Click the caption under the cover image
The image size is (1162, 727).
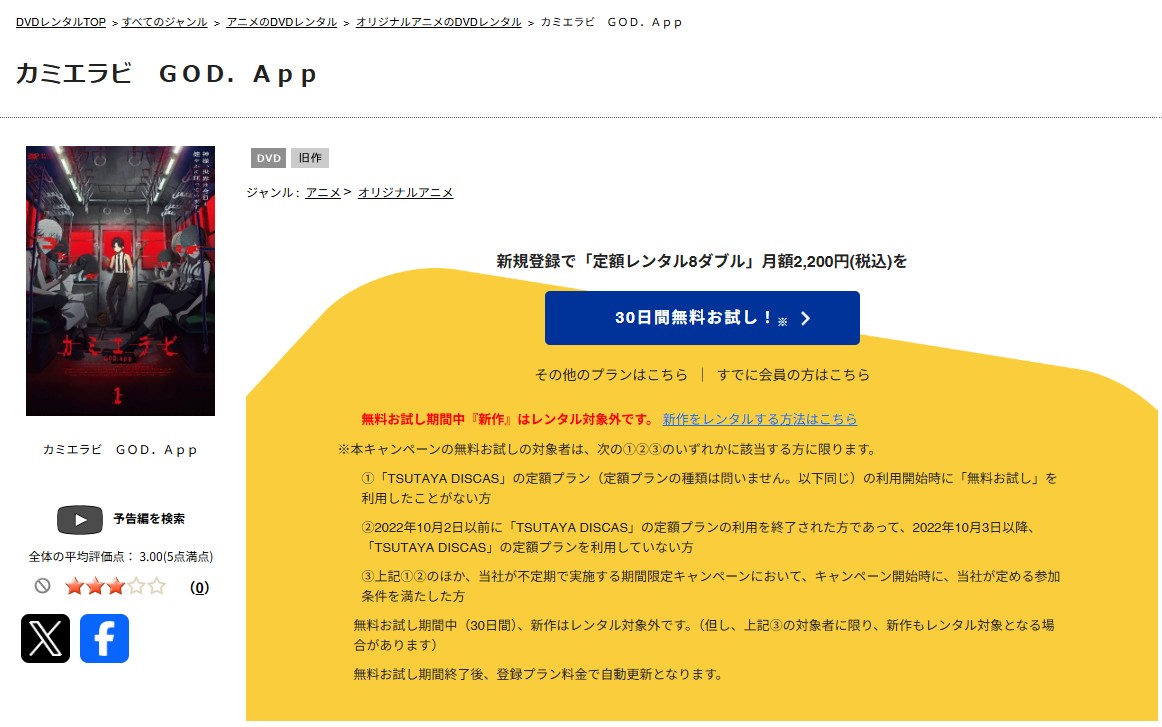[x=120, y=450]
